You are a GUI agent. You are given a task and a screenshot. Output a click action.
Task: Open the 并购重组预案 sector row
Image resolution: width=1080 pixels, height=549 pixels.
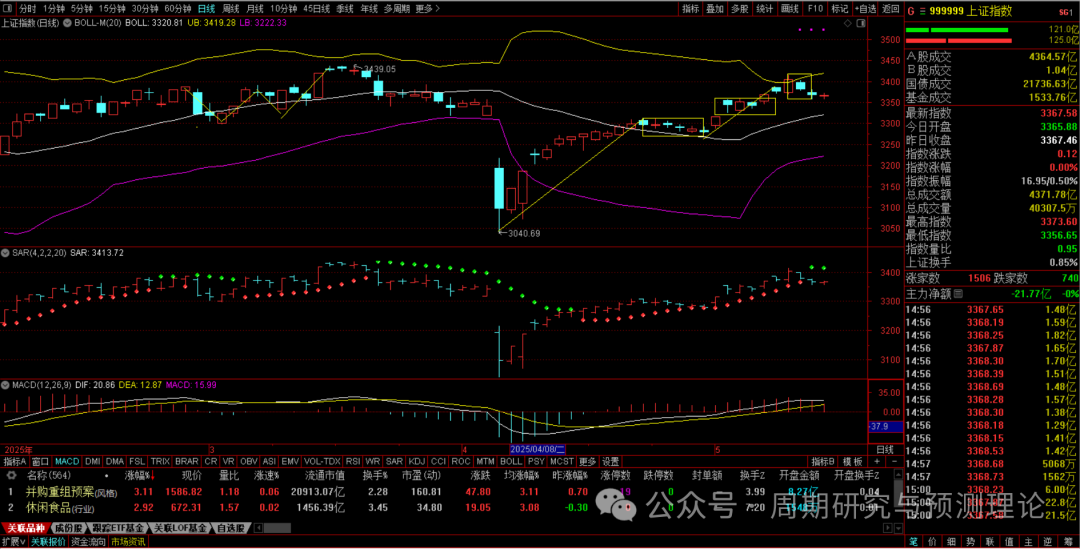[58, 492]
